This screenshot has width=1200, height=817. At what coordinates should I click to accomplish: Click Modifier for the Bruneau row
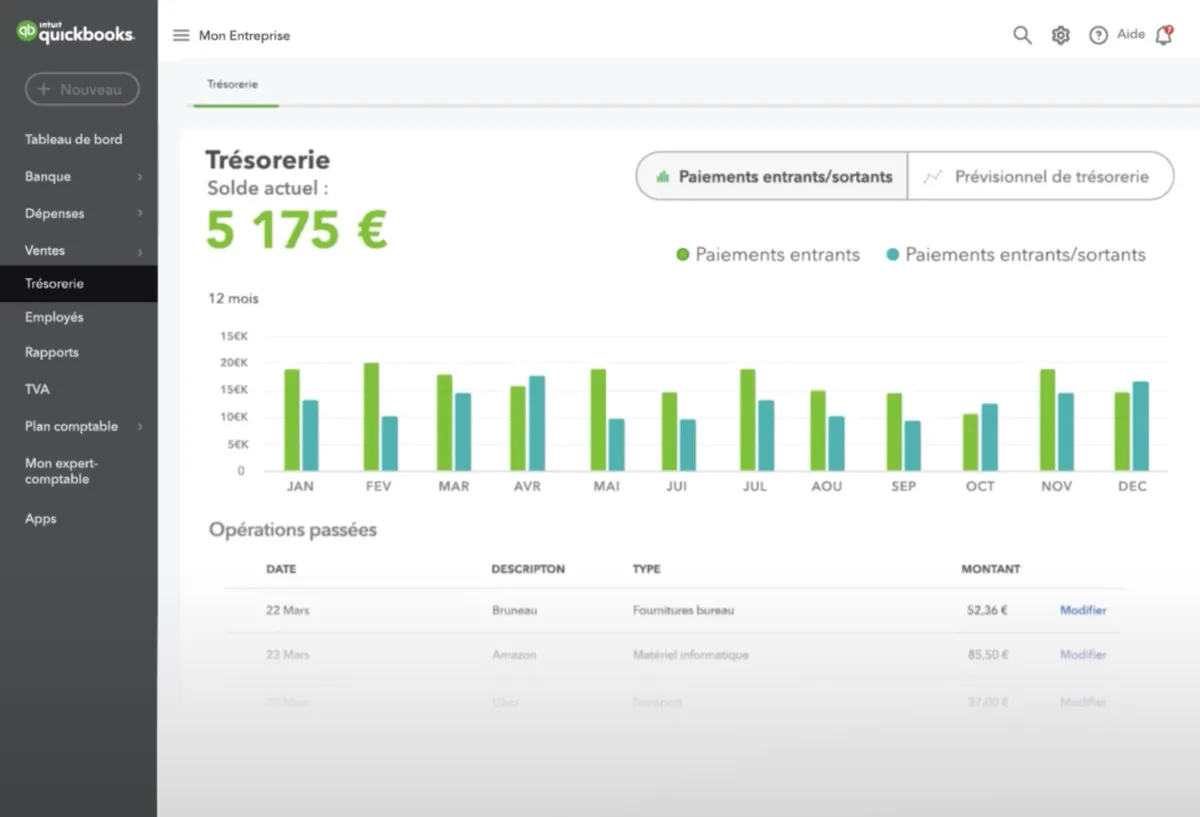pos(1083,610)
